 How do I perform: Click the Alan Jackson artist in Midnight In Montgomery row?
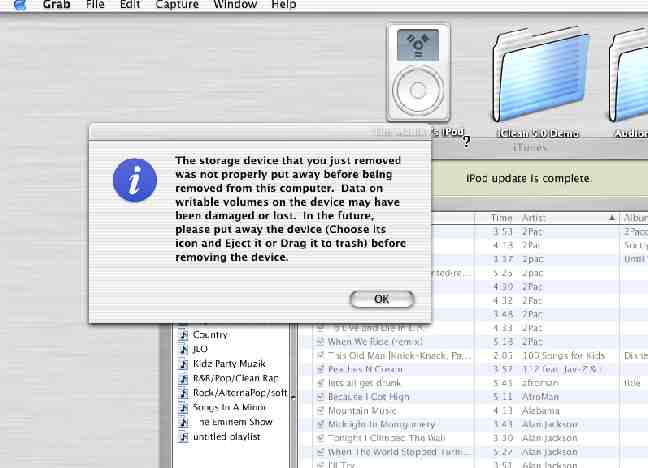tap(550, 424)
